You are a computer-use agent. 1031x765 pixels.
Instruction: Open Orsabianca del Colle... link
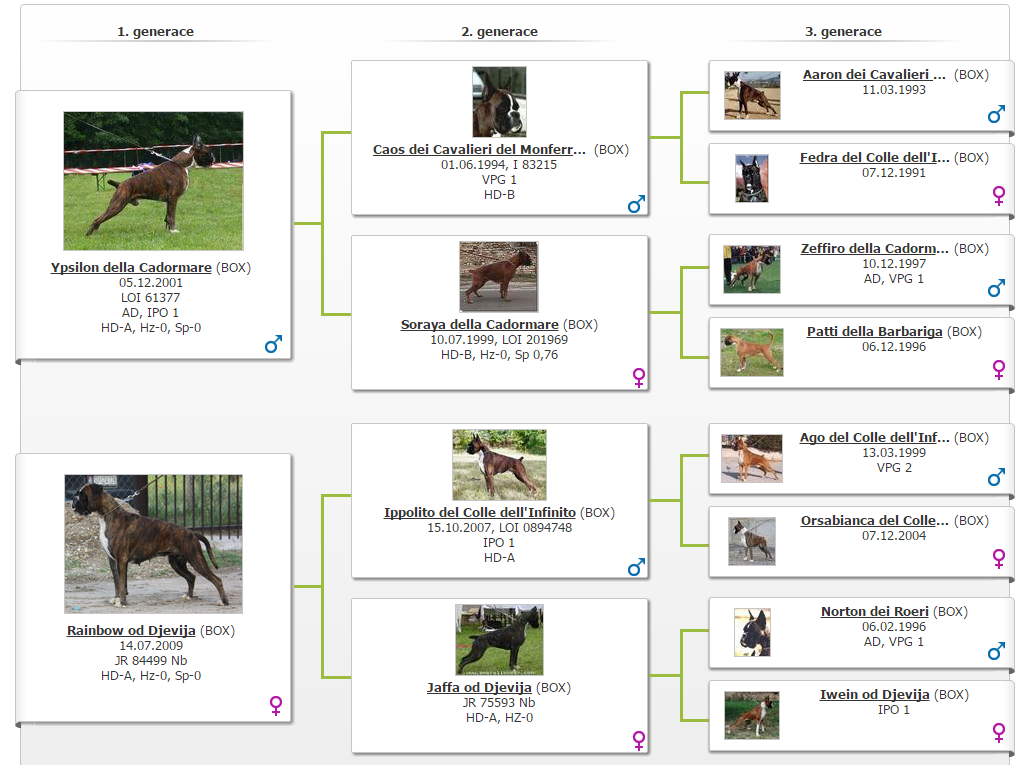pos(875,520)
